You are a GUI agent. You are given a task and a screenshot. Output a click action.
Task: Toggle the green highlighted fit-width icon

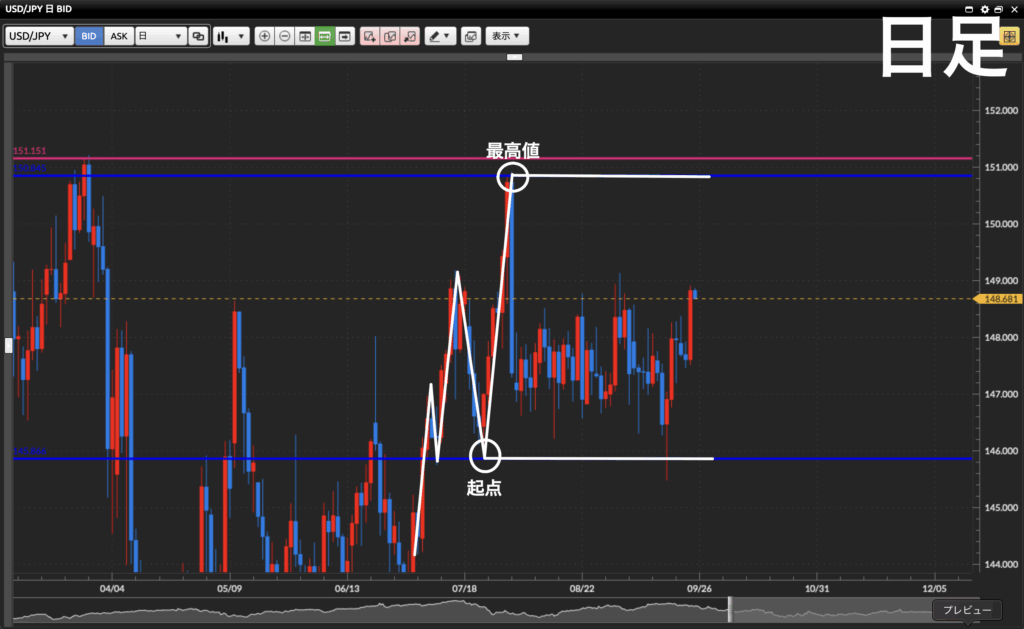pyautogui.click(x=325, y=36)
